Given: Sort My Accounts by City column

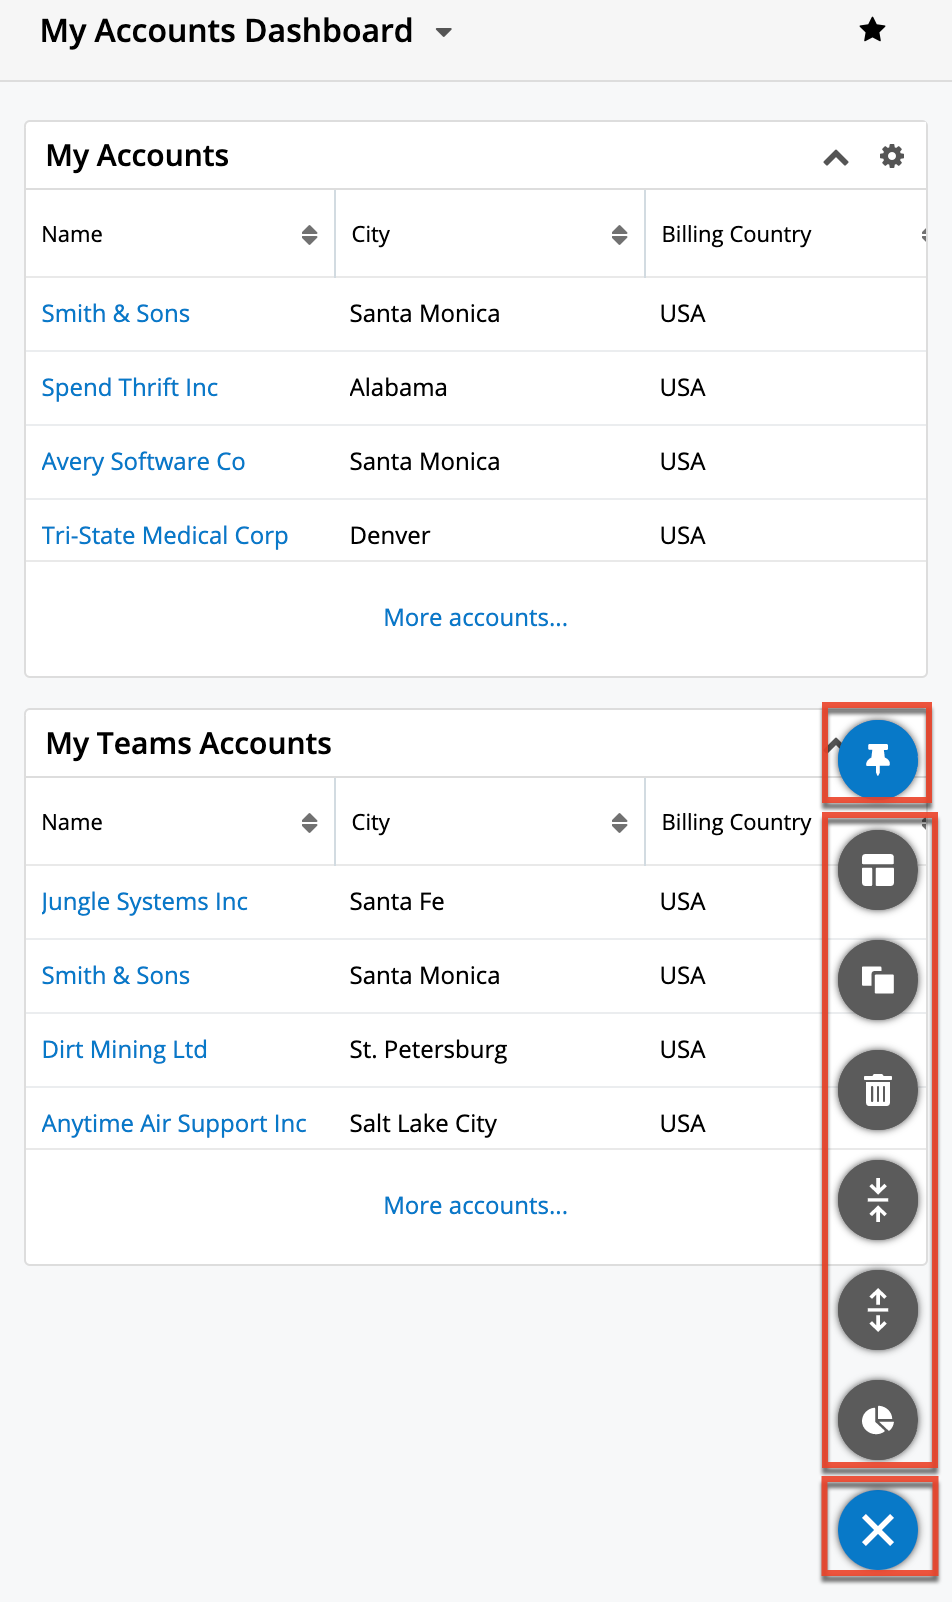Looking at the screenshot, I should (x=619, y=235).
